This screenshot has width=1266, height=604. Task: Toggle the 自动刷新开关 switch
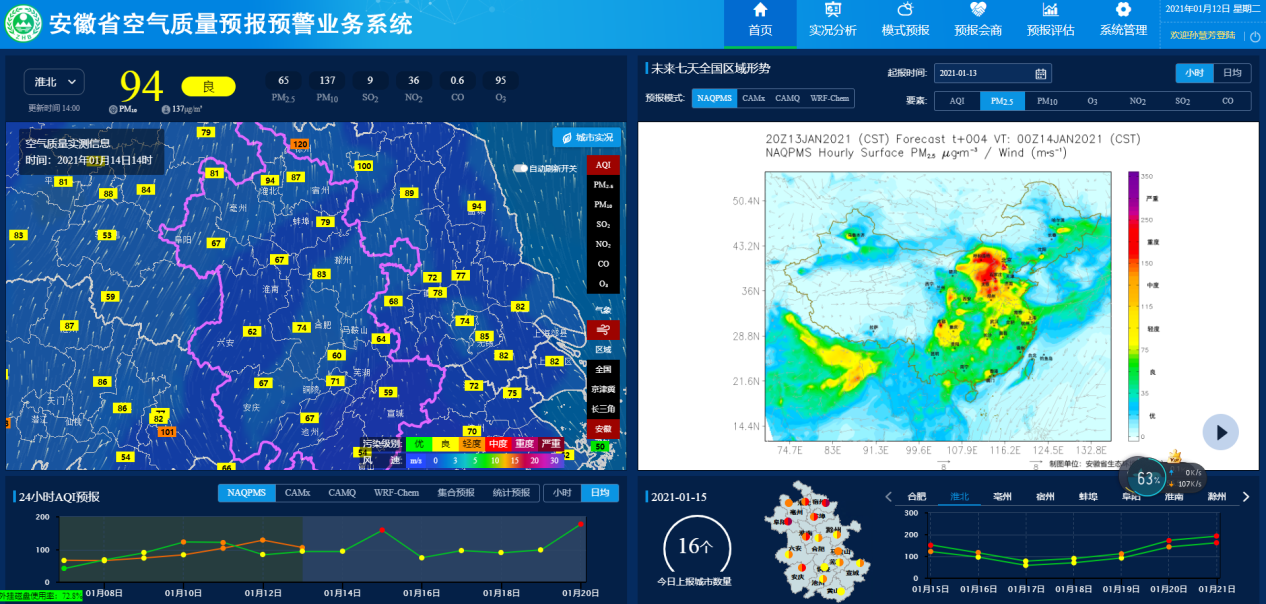520,168
